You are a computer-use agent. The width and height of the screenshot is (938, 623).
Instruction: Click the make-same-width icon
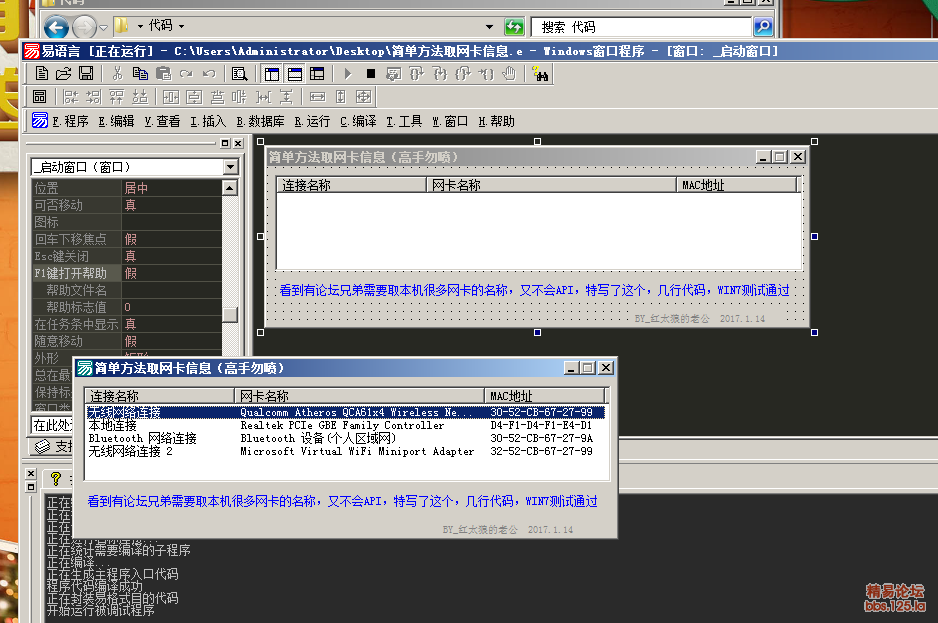tap(317, 96)
